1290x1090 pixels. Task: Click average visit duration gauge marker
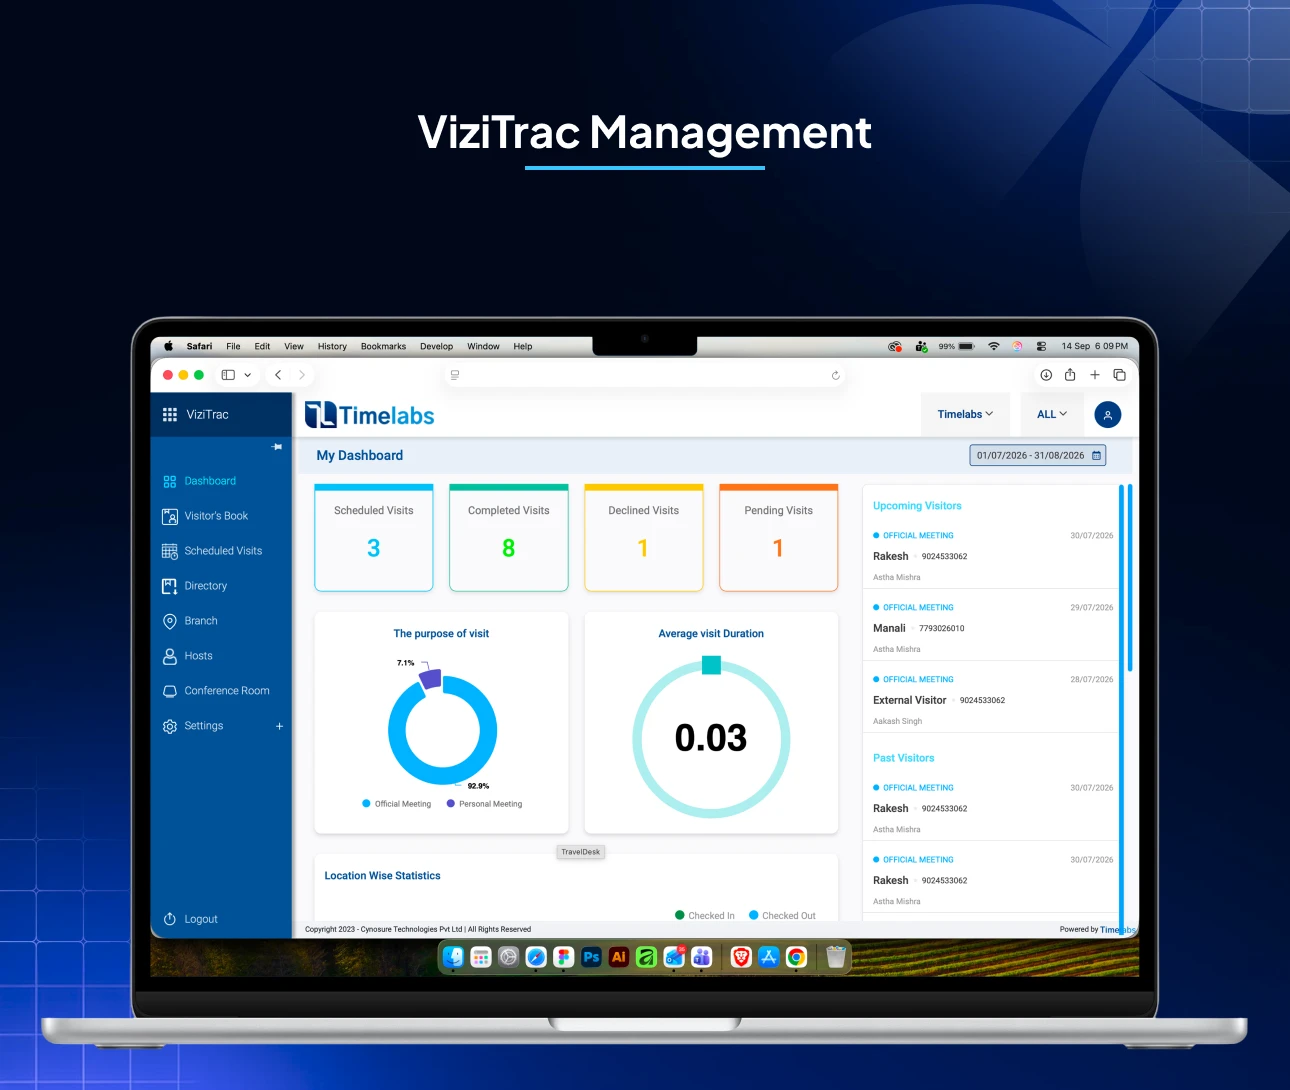(711, 665)
